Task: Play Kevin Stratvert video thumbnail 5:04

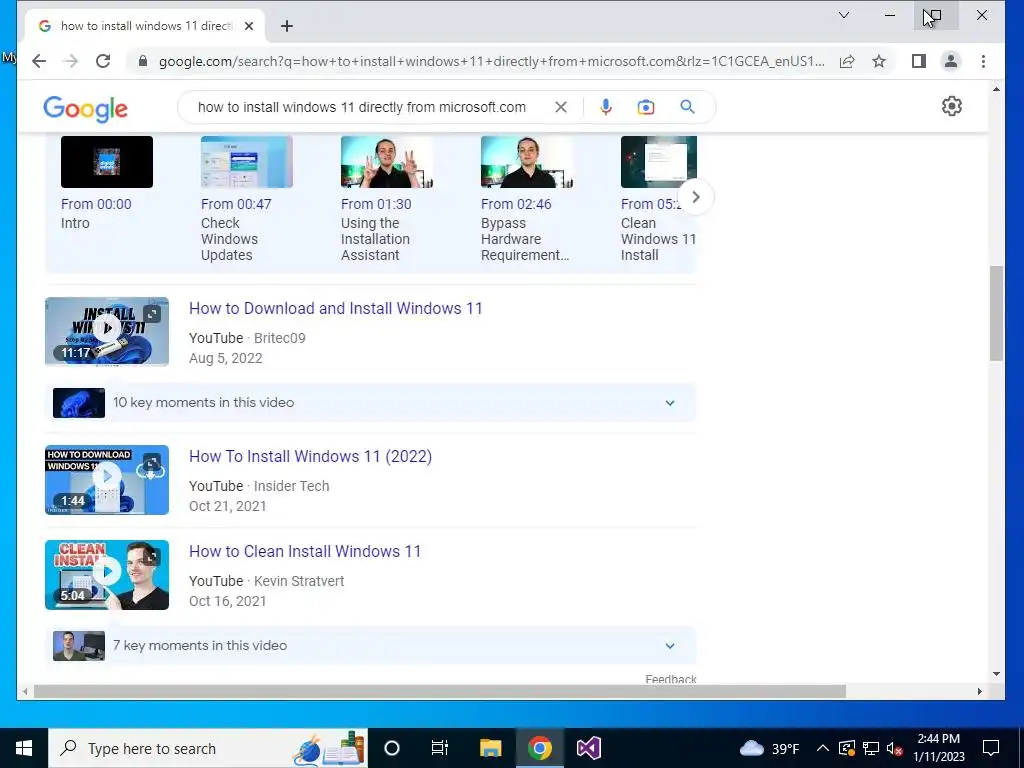Action: 107,575
